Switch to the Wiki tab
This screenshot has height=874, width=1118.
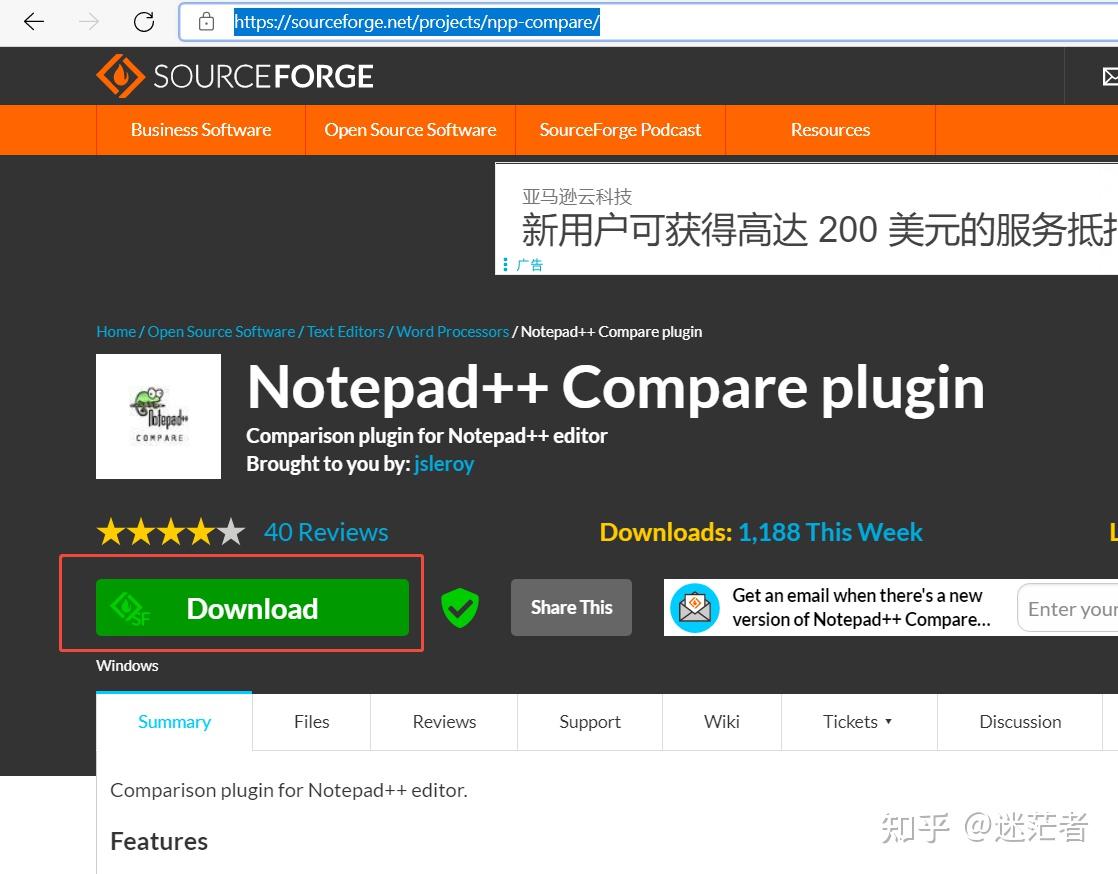tap(722, 721)
